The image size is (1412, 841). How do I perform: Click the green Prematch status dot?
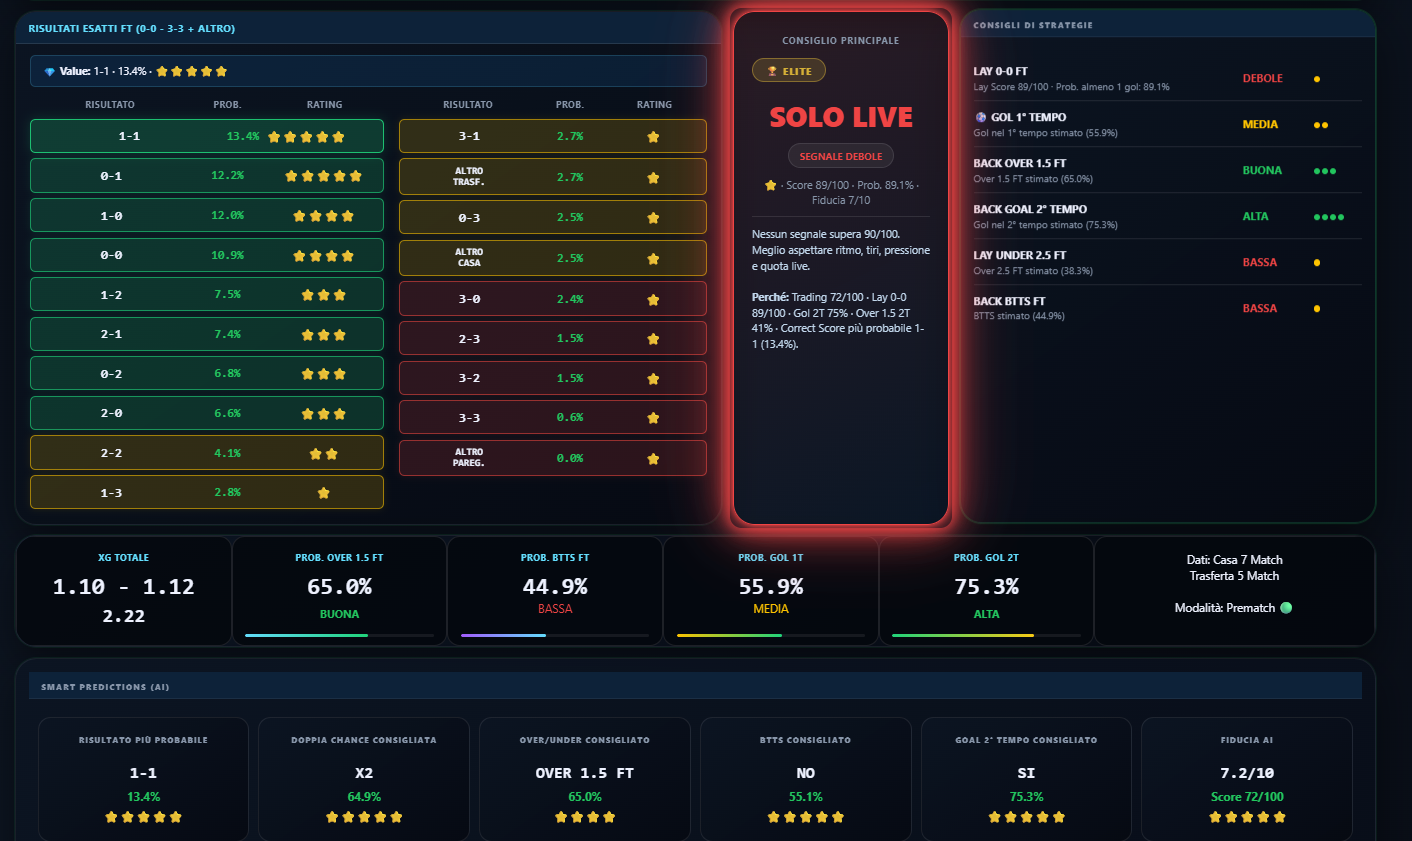1286,608
